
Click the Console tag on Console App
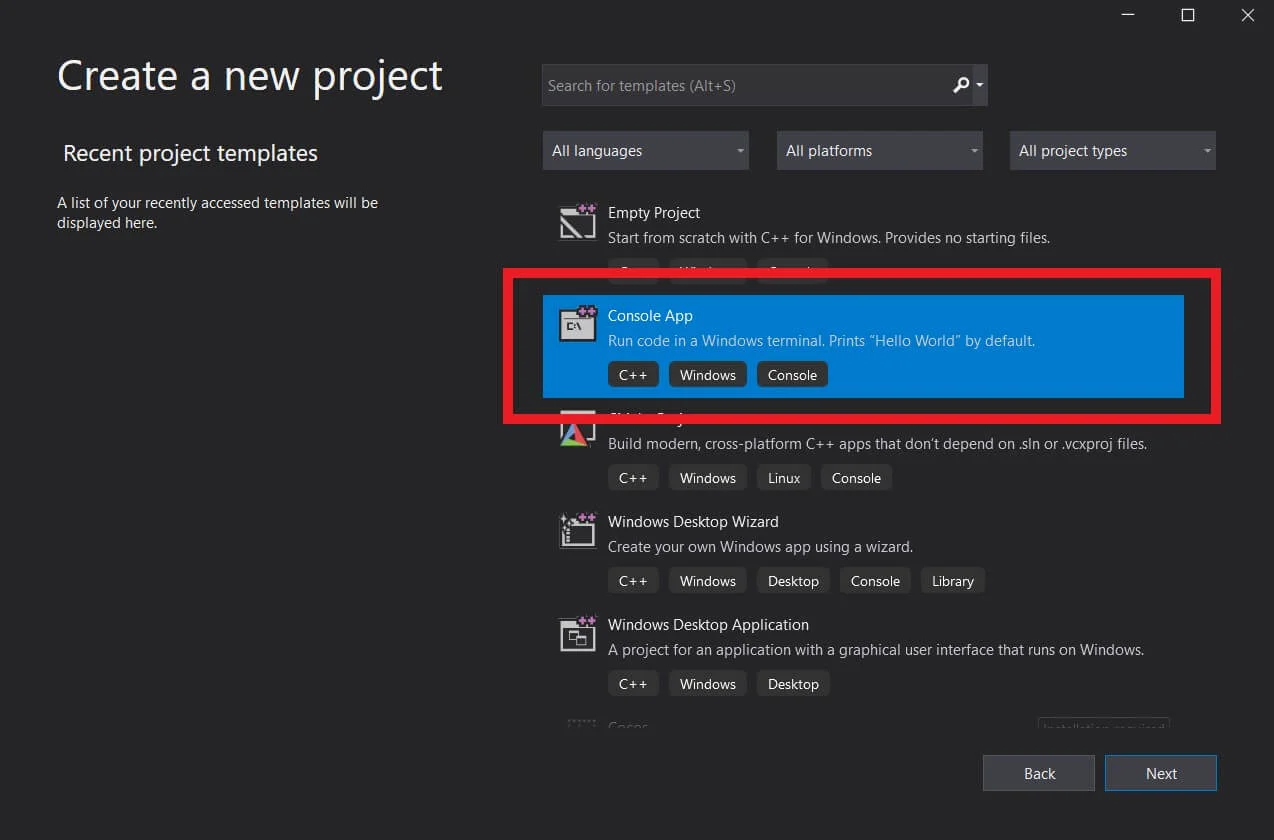coord(792,375)
